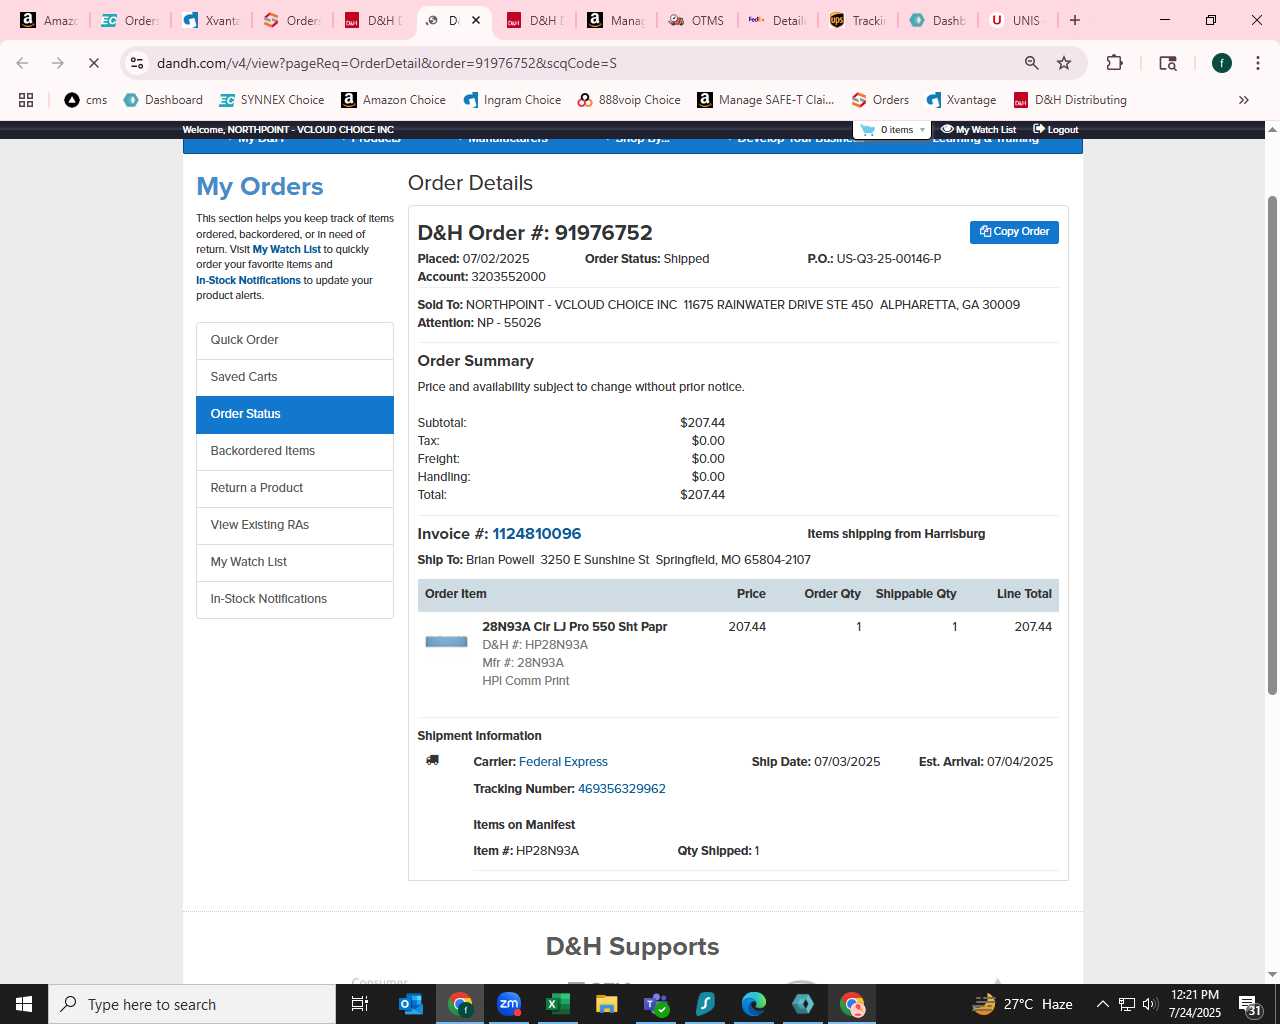Open the cart items dropdown in header
The width and height of the screenshot is (1280, 1024).
tap(892, 130)
